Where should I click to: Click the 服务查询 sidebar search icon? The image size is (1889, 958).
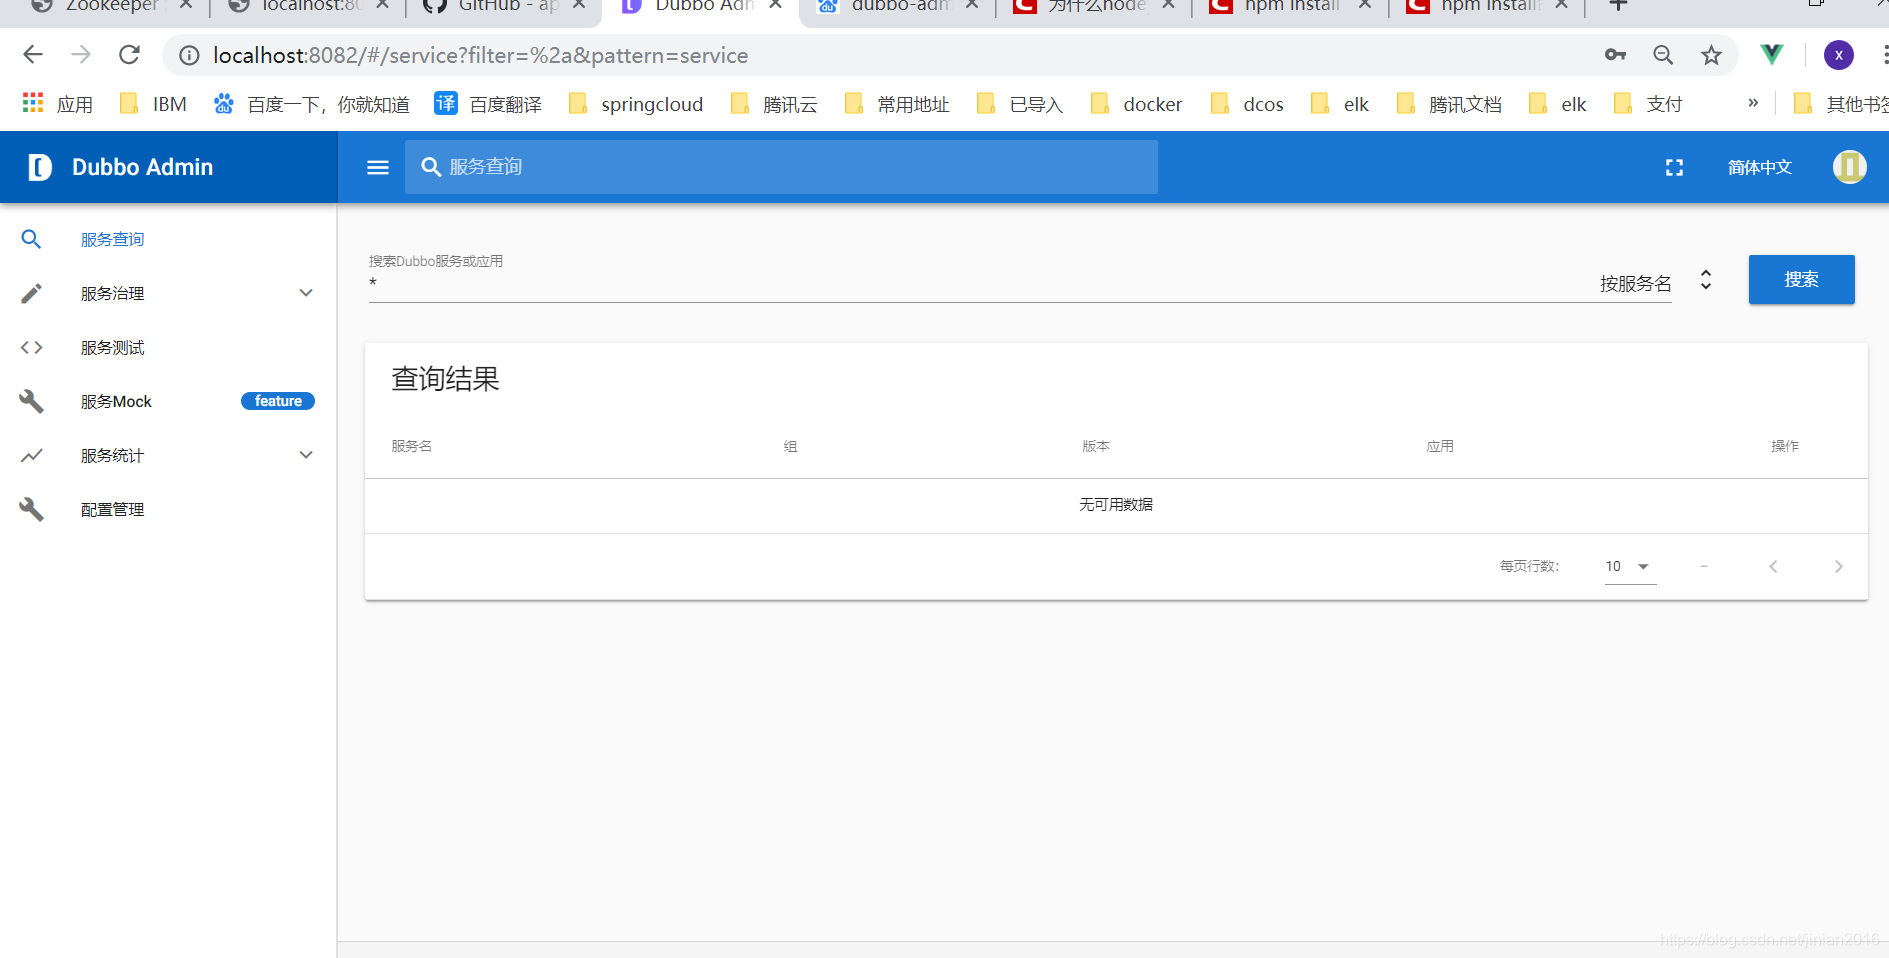[x=31, y=239]
